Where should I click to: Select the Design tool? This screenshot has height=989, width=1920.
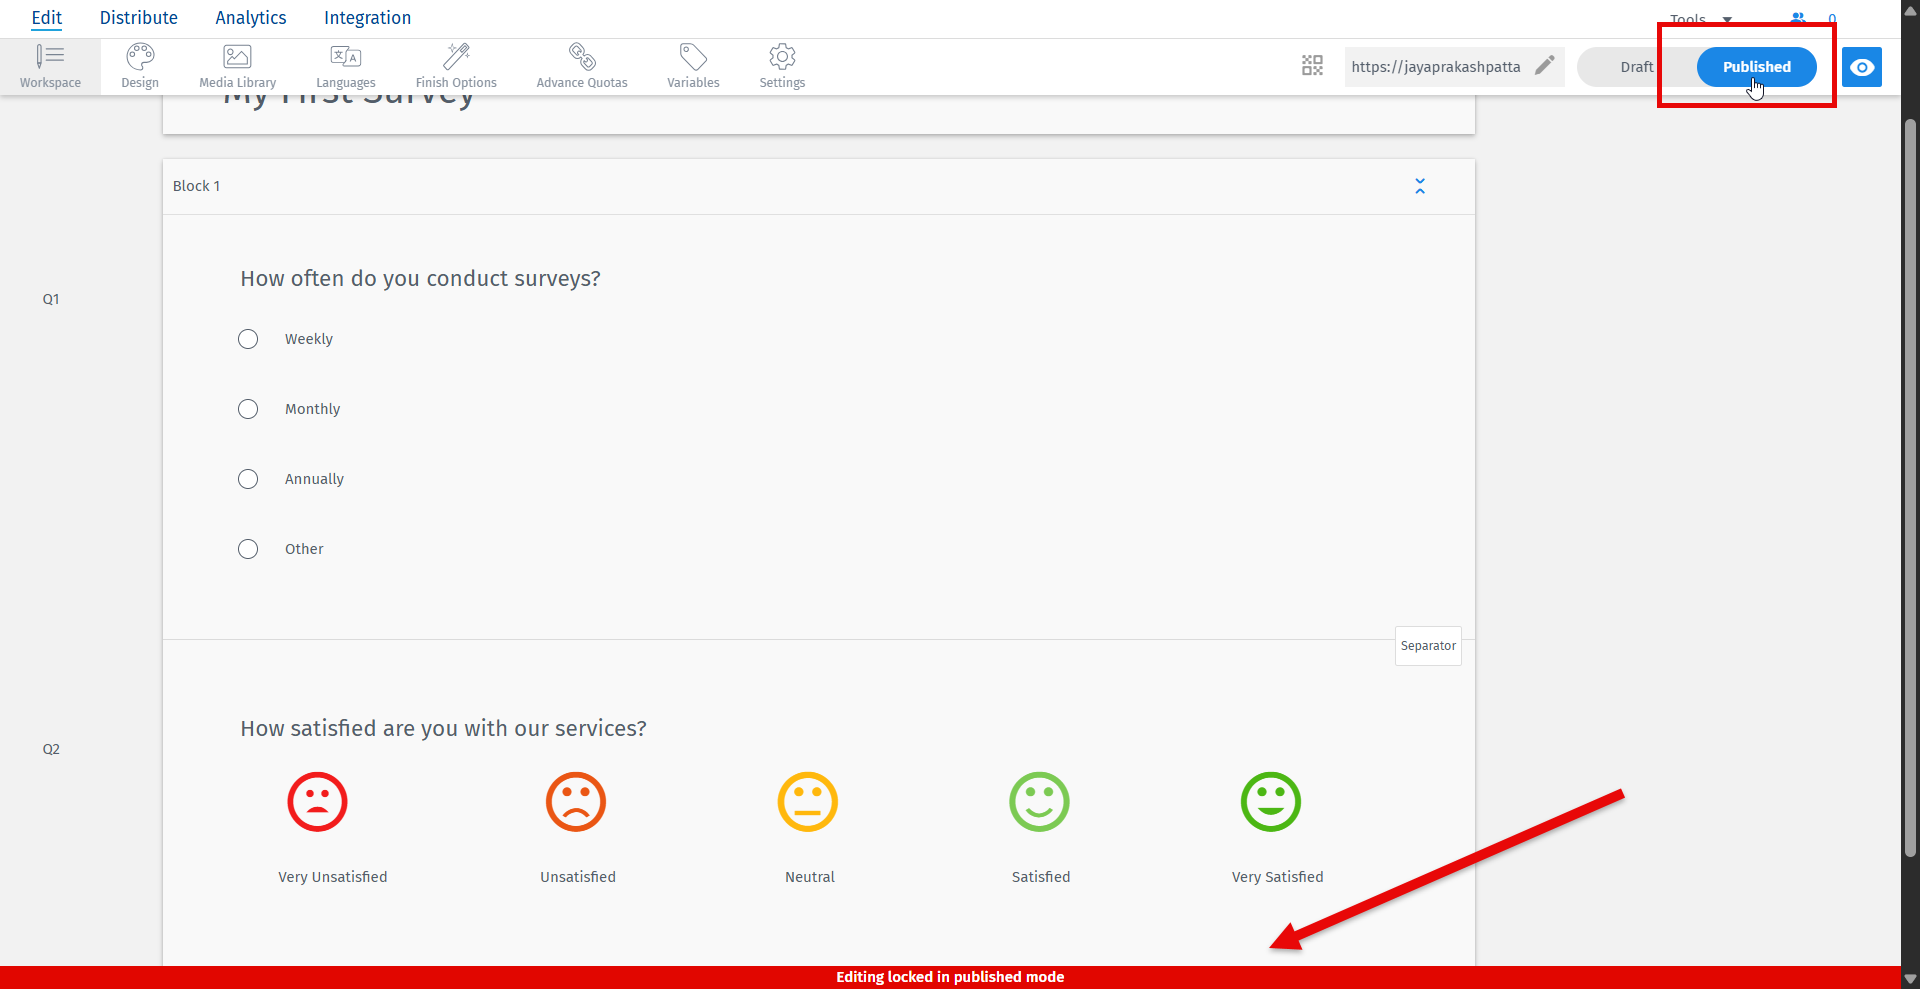[139, 66]
